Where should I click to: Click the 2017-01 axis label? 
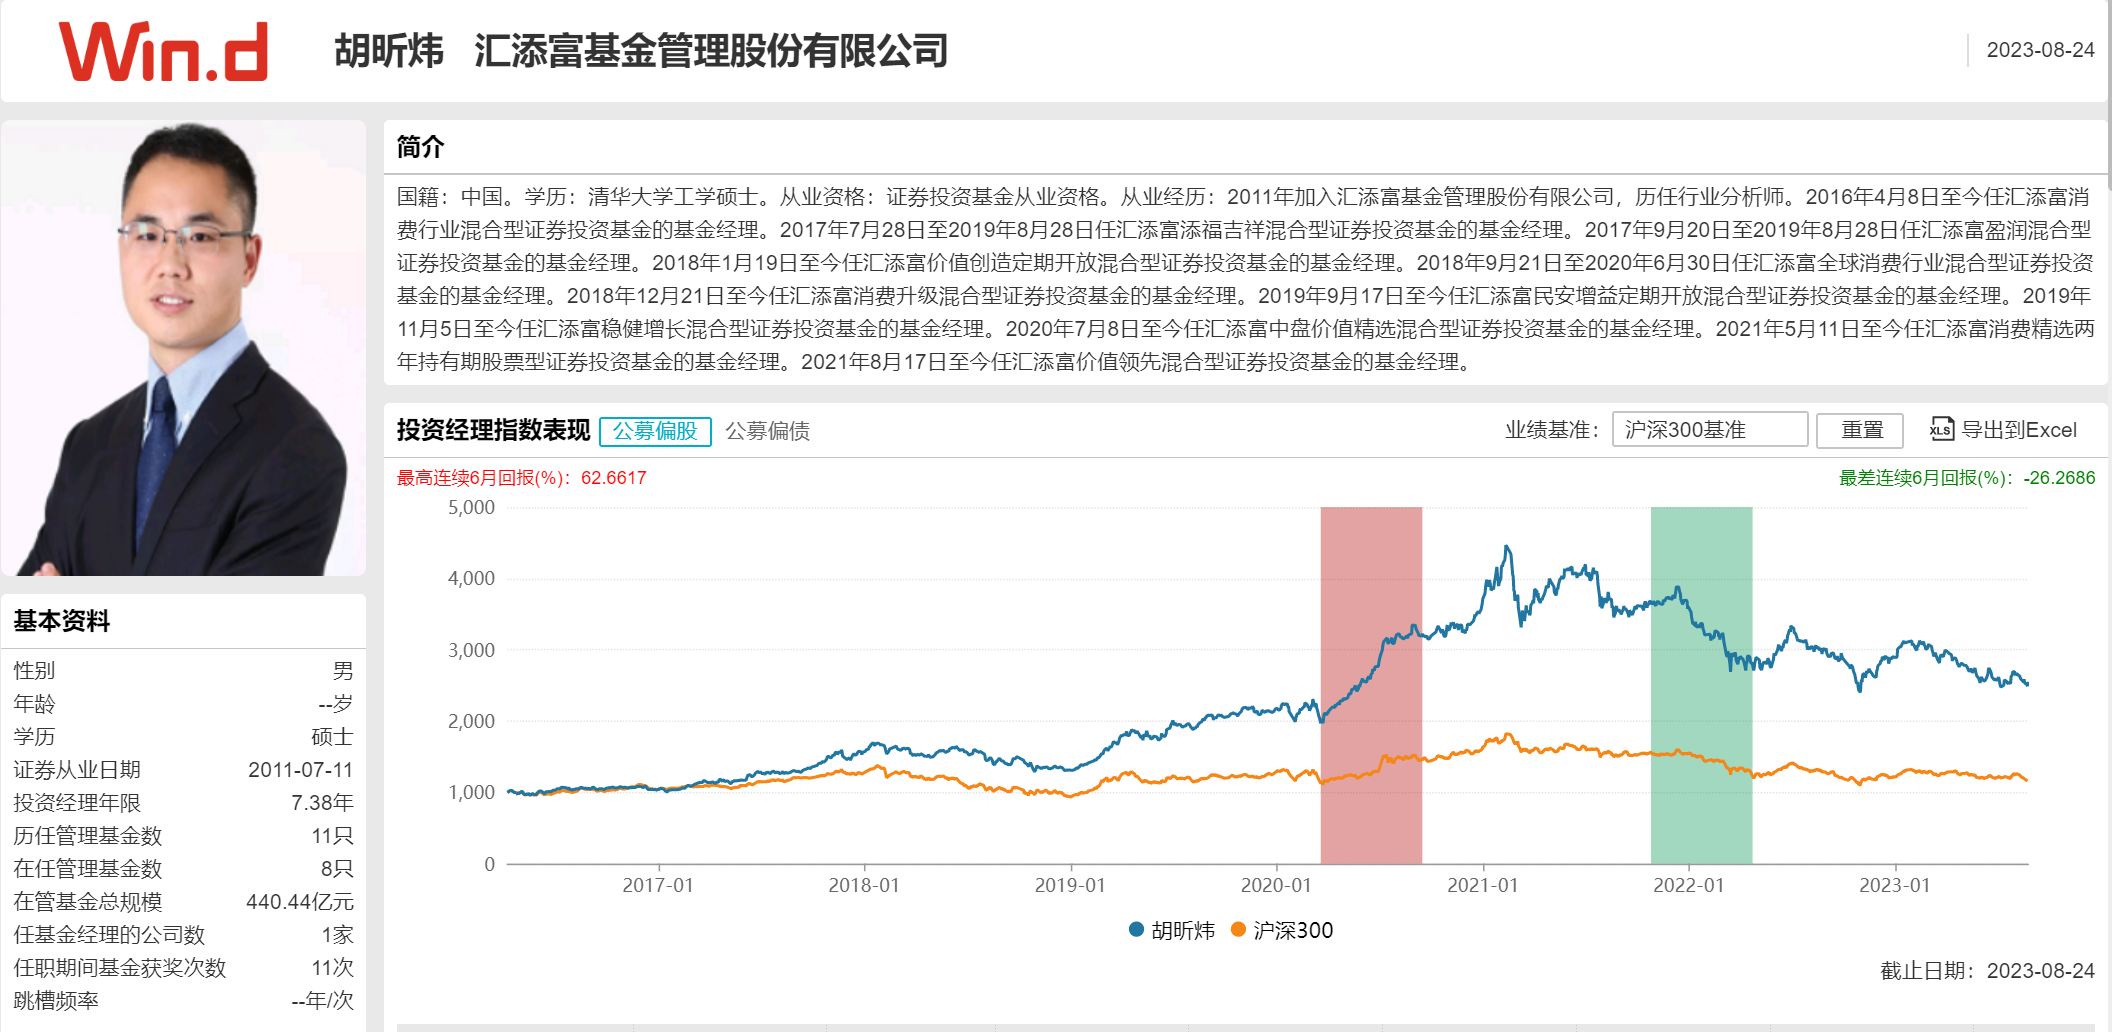tap(658, 885)
